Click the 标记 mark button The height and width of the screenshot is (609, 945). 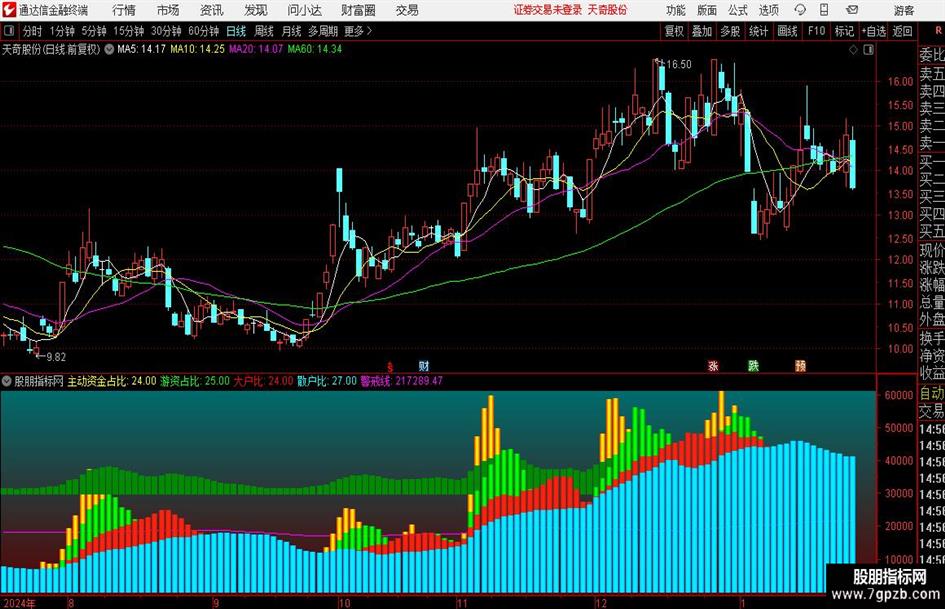click(x=844, y=31)
